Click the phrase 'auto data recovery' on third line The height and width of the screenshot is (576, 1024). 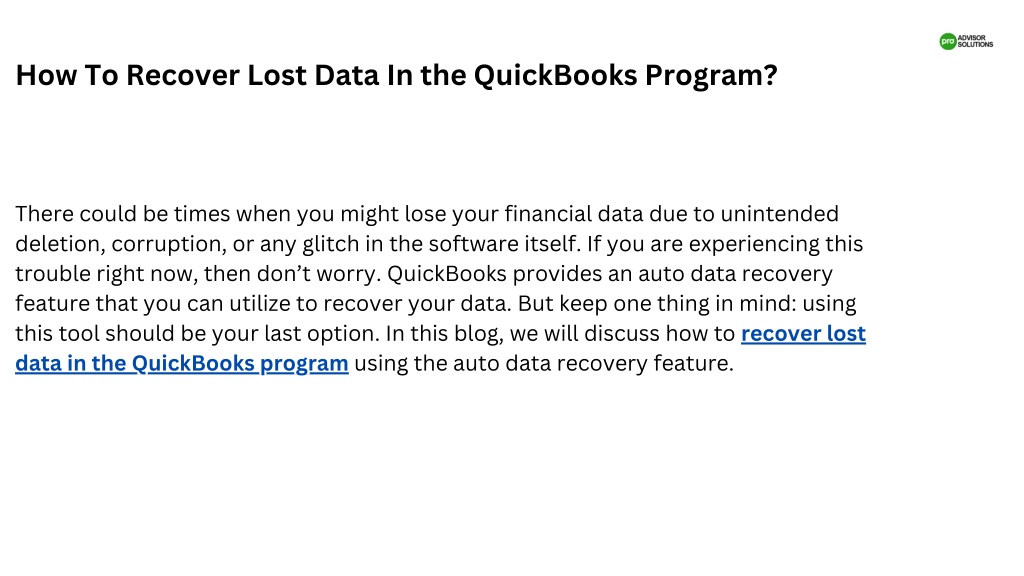click(735, 274)
